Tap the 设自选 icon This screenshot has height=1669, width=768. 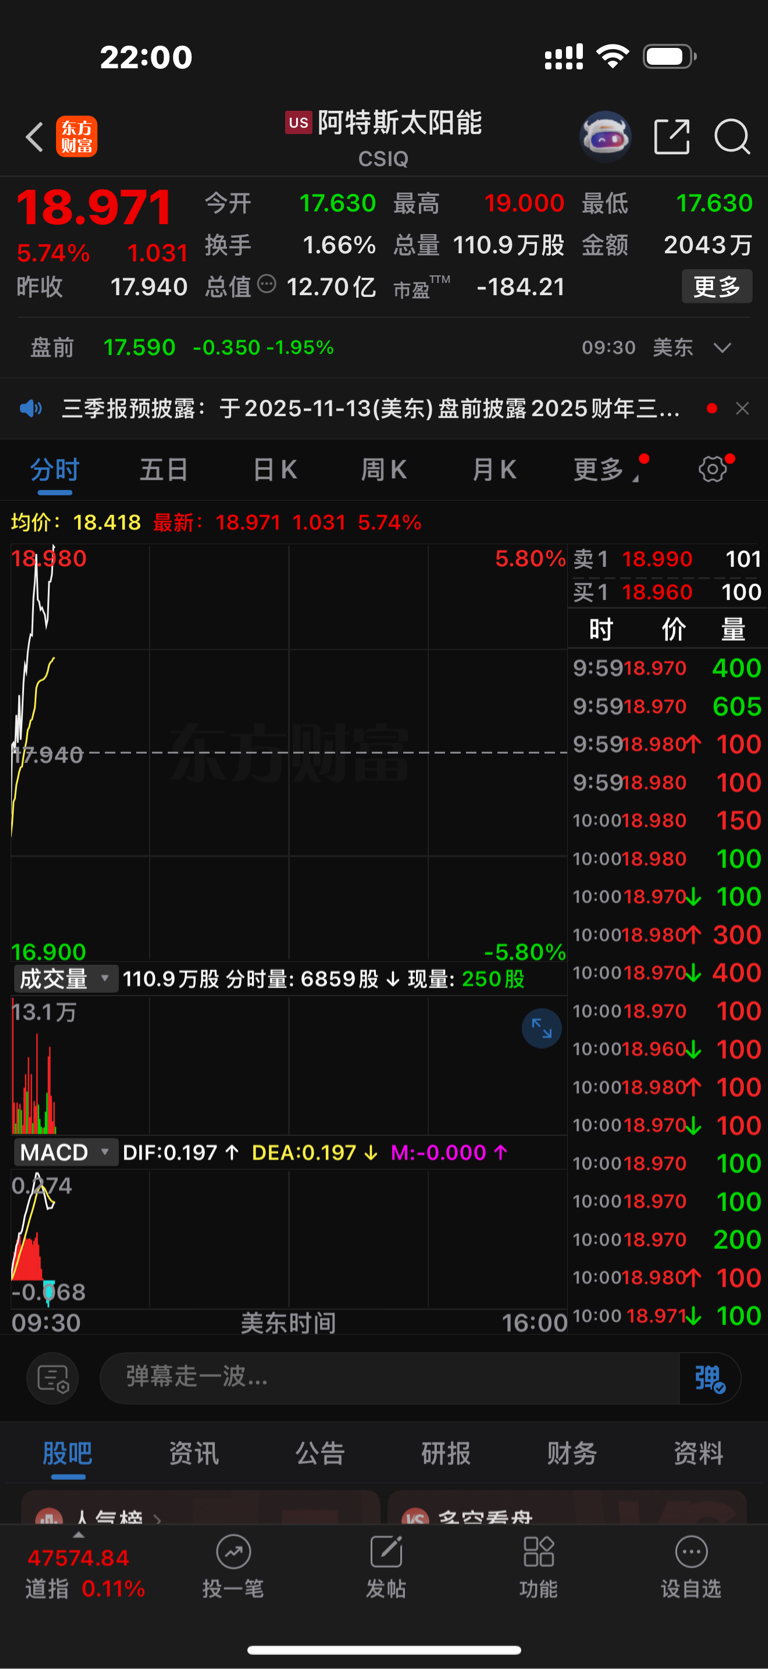(691, 1567)
